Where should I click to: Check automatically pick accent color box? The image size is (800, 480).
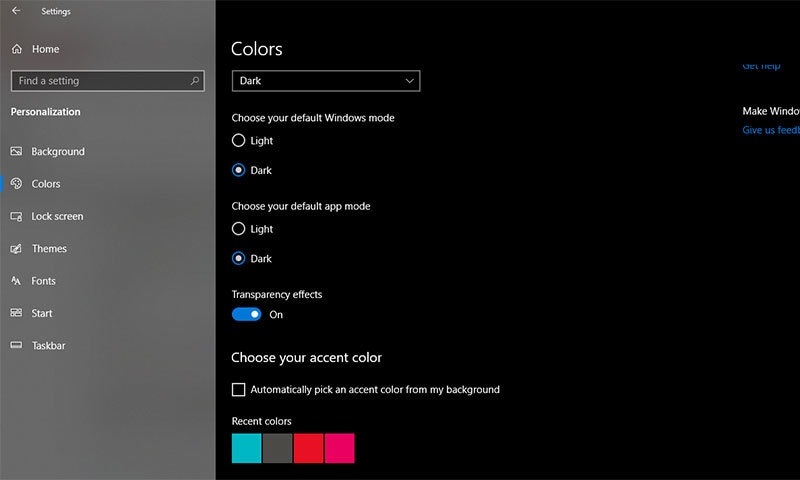tap(238, 389)
